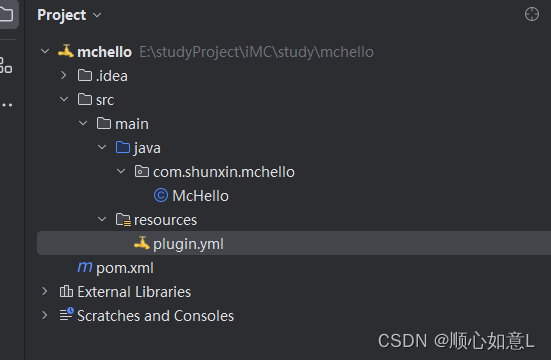Screen dimensions: 551x360
Task: Click the locate-file crosshair icon
Action: (532, 14)
